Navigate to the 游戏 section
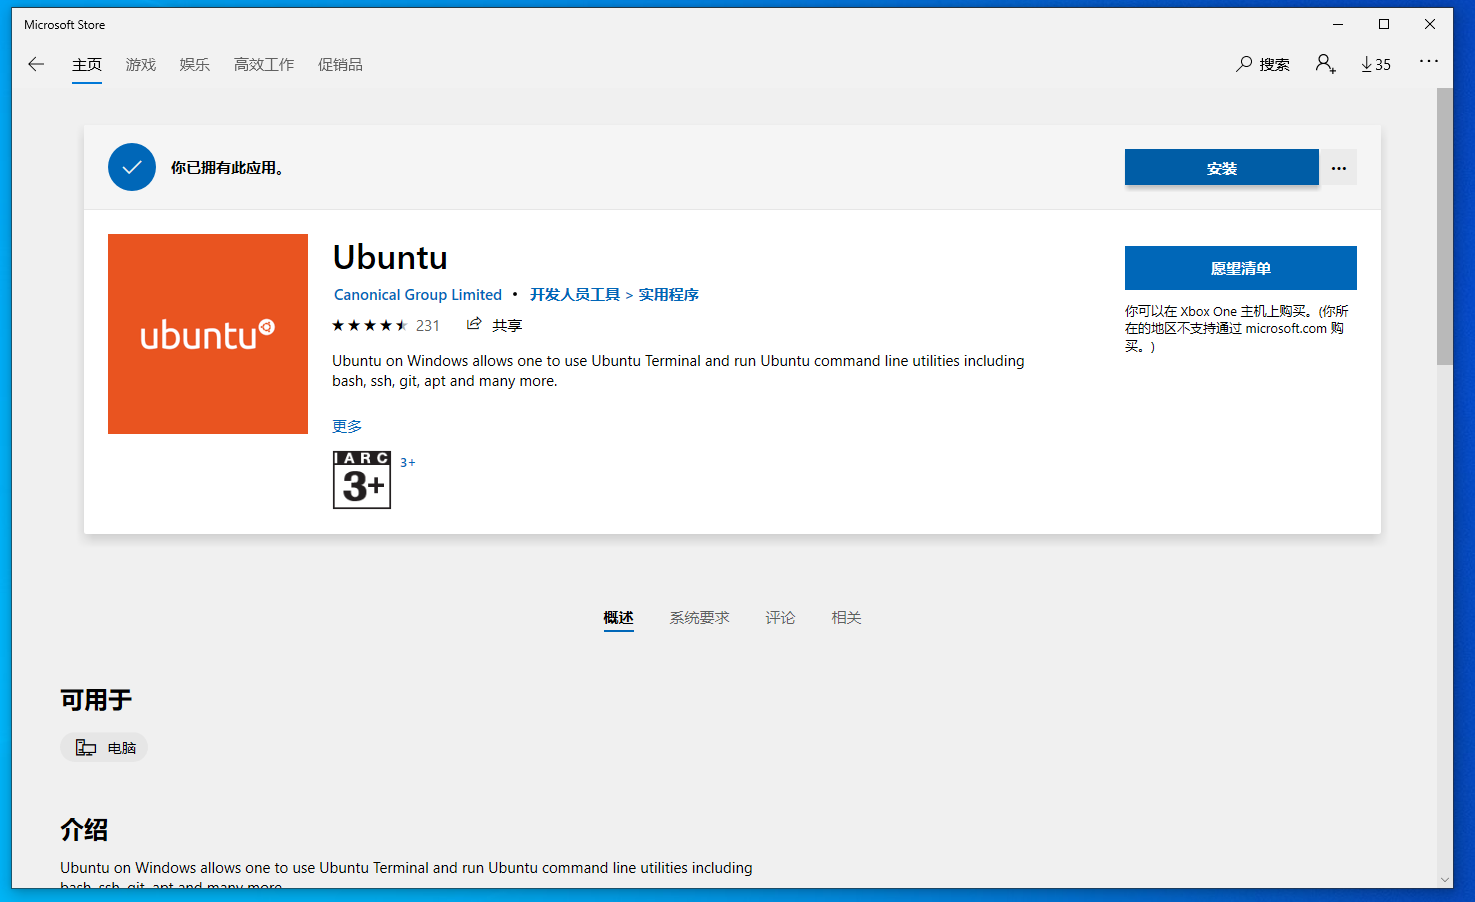 coord(140,64)
